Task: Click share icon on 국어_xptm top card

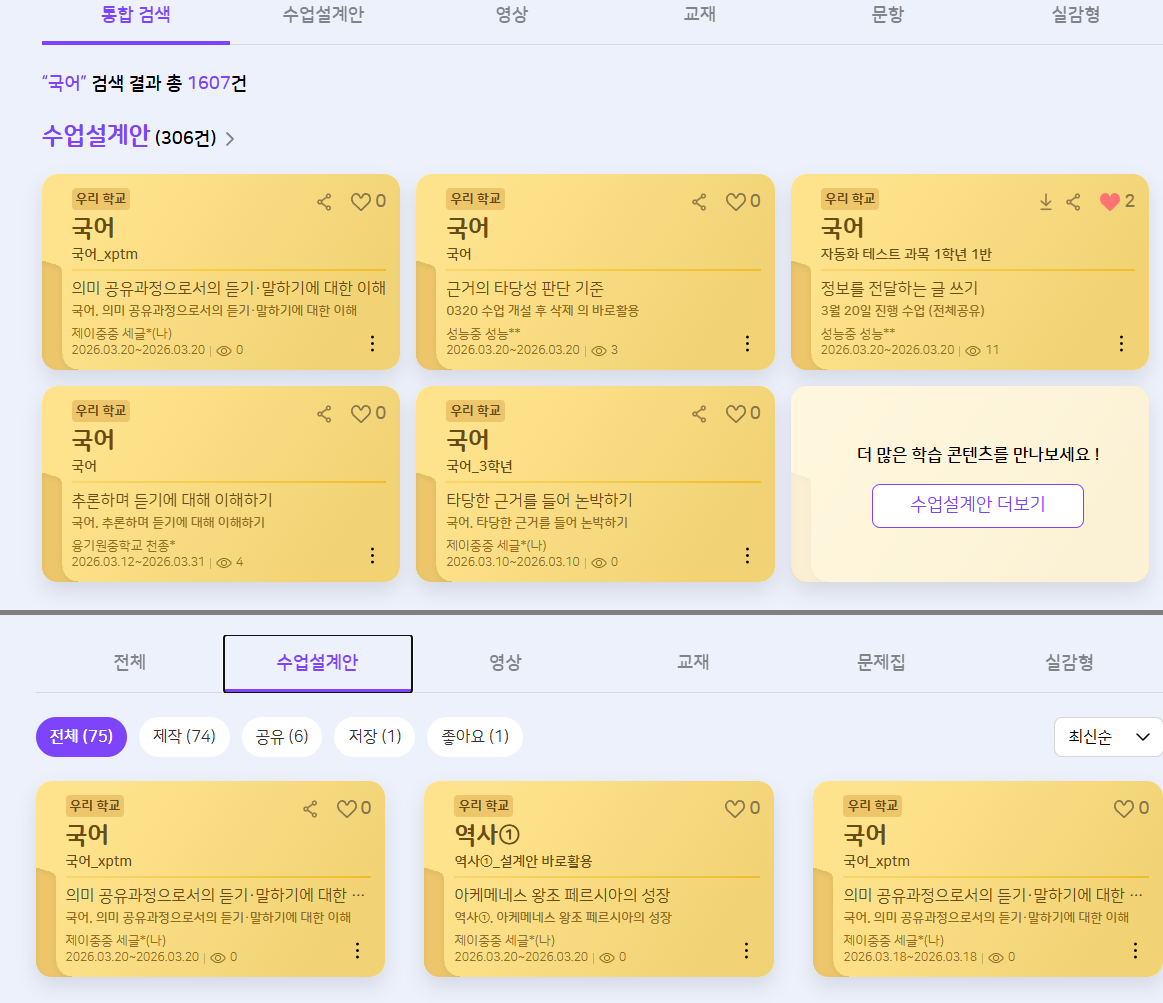Action: point(324,202)
